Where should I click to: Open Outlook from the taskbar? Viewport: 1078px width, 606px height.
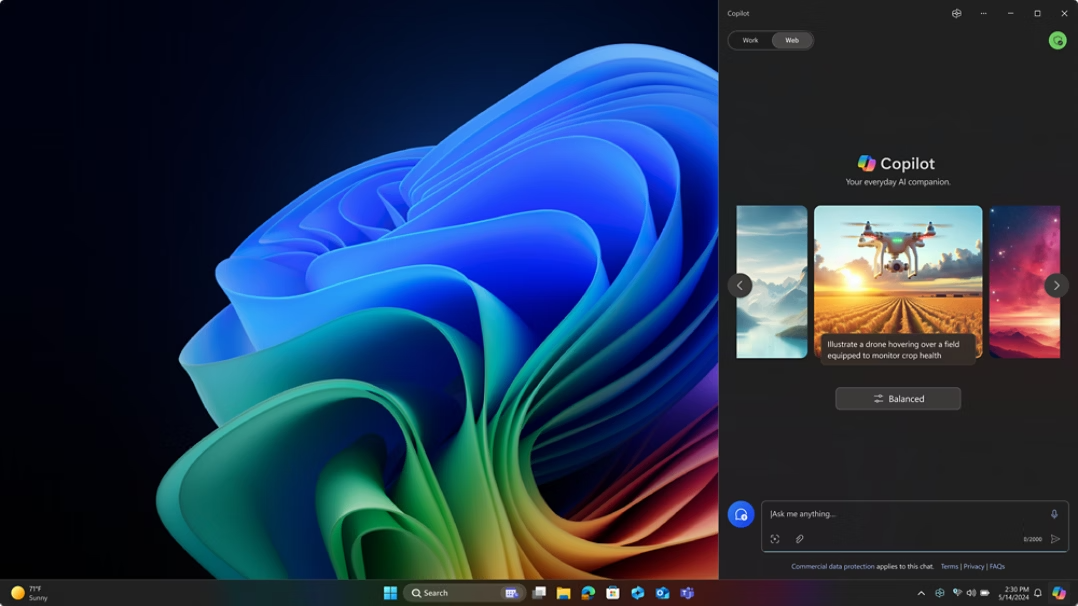662,593
